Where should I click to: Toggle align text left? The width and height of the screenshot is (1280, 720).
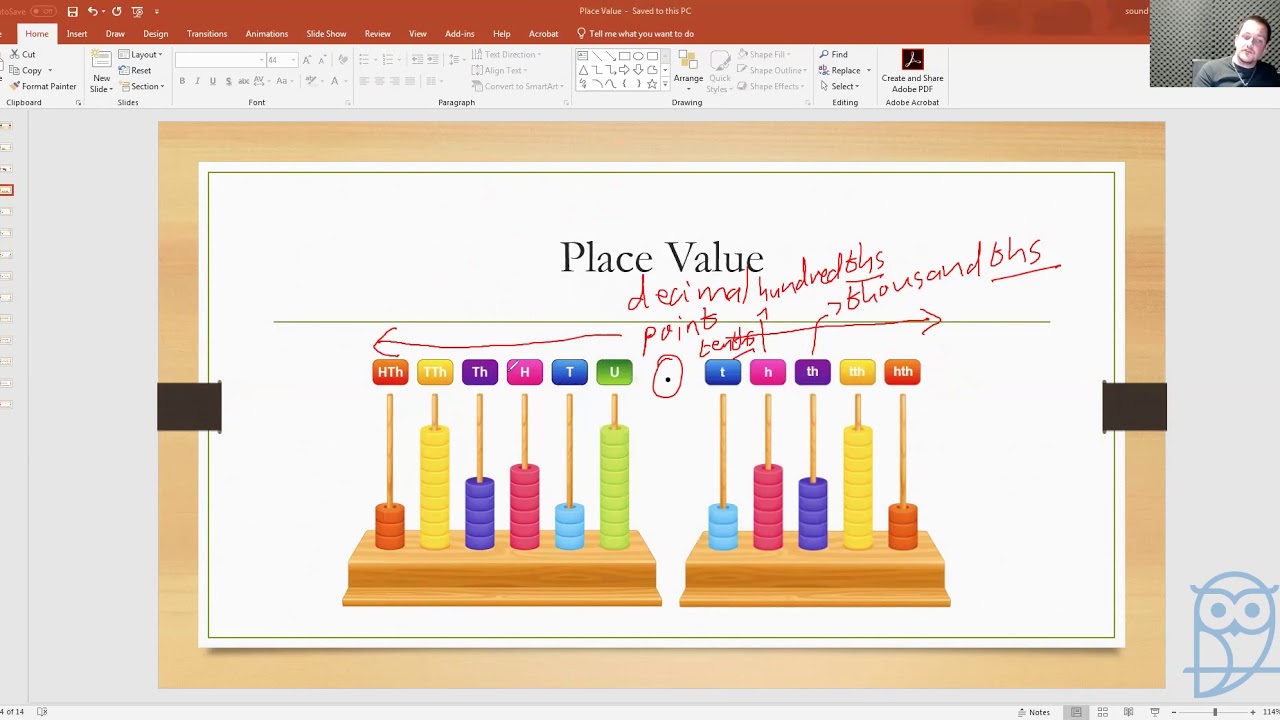(364, 81)
